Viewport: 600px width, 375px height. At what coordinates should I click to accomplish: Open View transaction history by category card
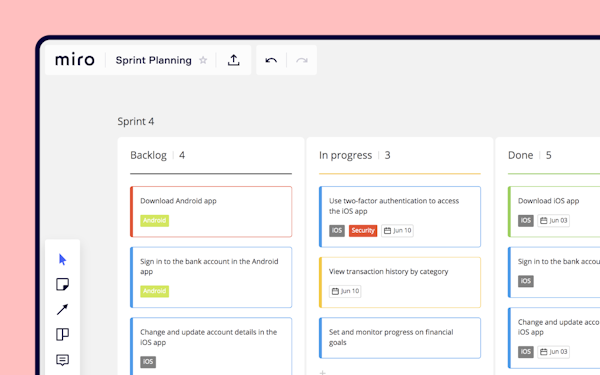pos(400,282)
